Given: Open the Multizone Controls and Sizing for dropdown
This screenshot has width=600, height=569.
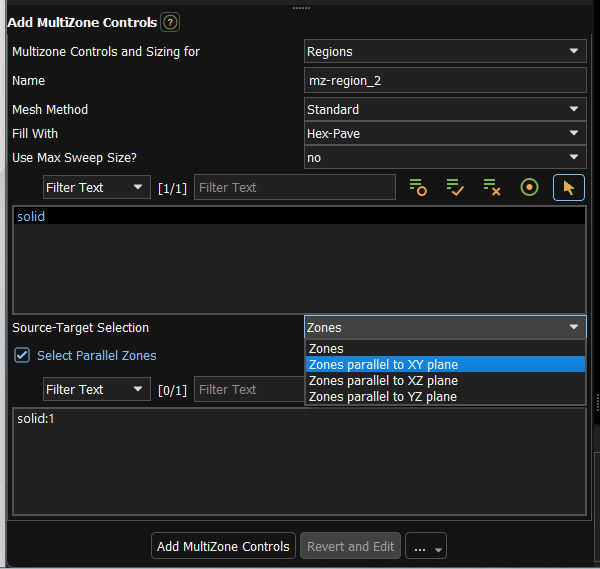Looking at the screenshot, I should [444, 51].
